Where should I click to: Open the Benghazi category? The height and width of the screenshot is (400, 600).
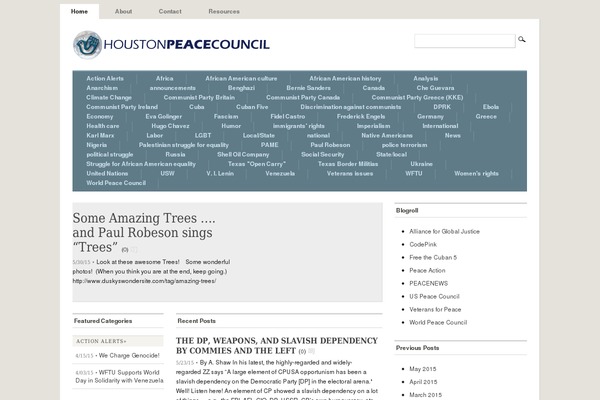241,88
